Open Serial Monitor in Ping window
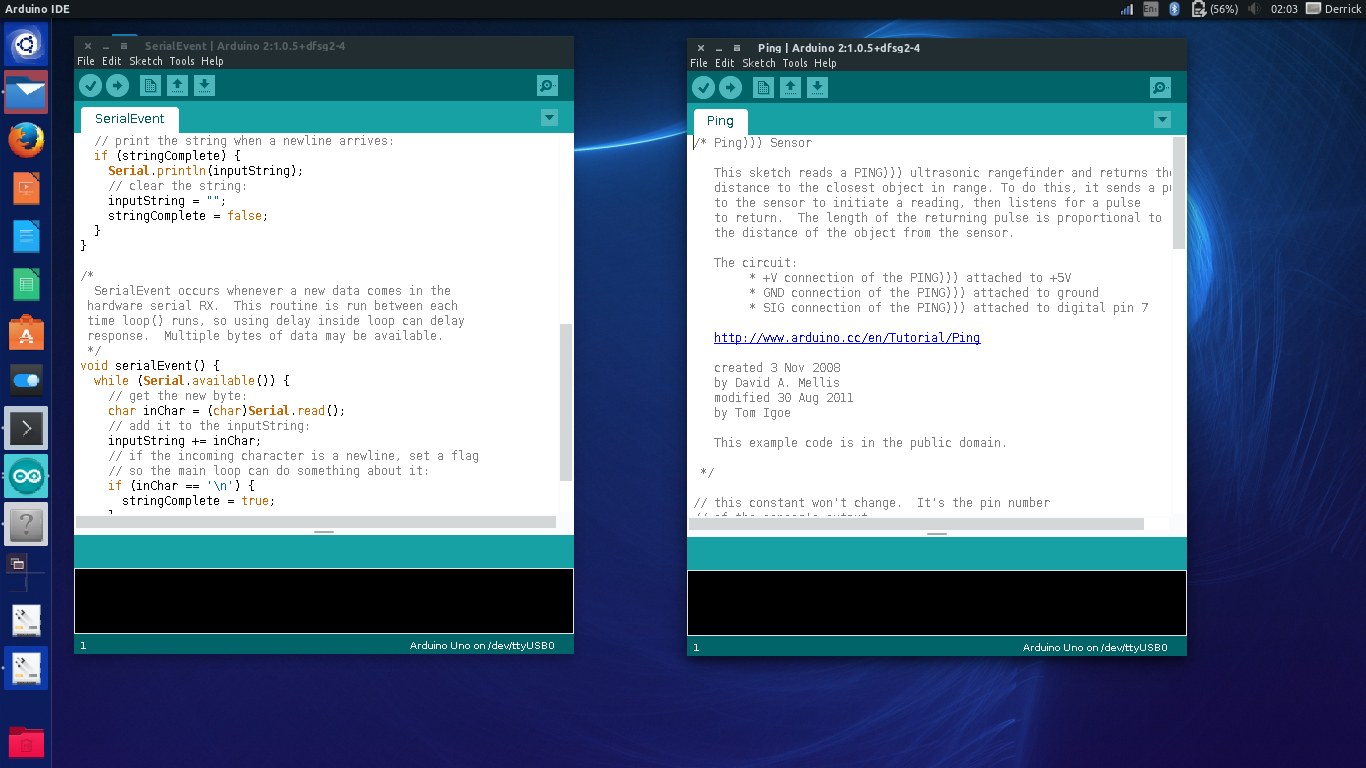Screen dimensions: 1366x768 [1160, 88]
